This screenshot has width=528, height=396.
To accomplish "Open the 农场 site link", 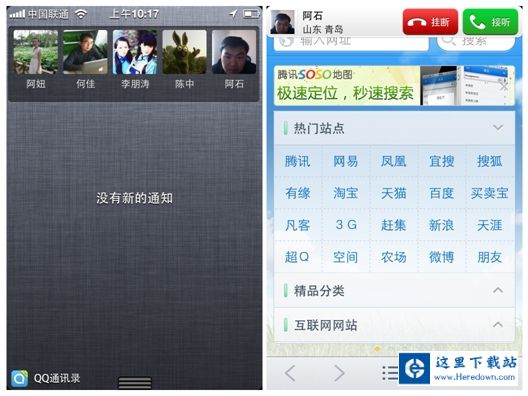I will coord(394,257).
